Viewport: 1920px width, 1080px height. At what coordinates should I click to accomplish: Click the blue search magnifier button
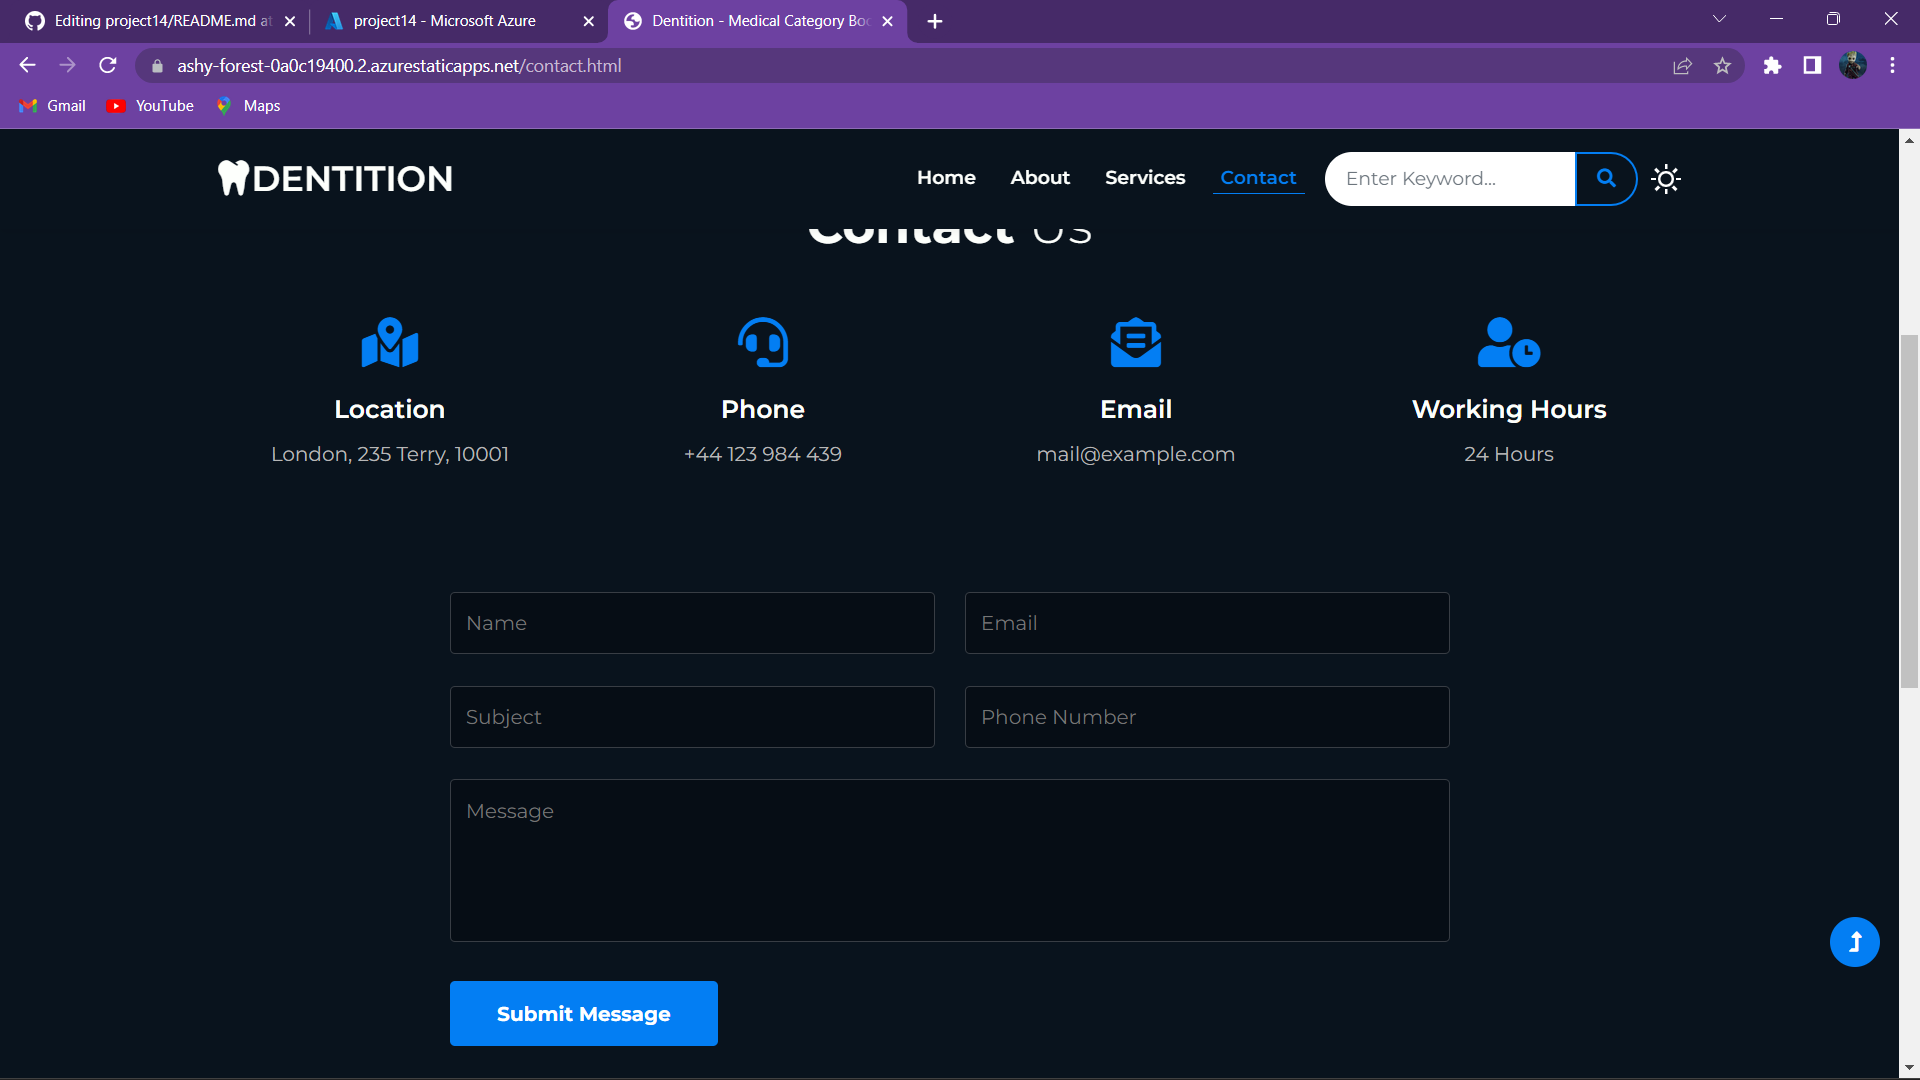tap(1605, 178)
